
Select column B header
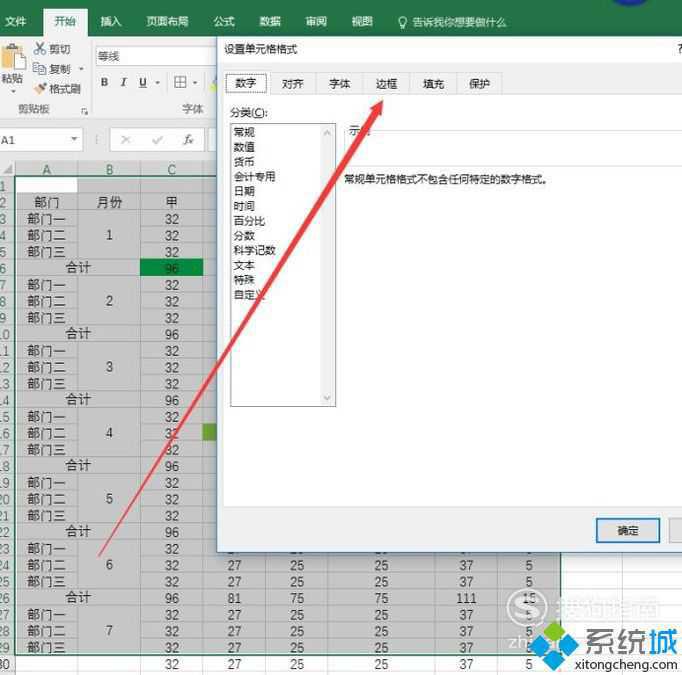pyautogui.click(x=109, y=169)
